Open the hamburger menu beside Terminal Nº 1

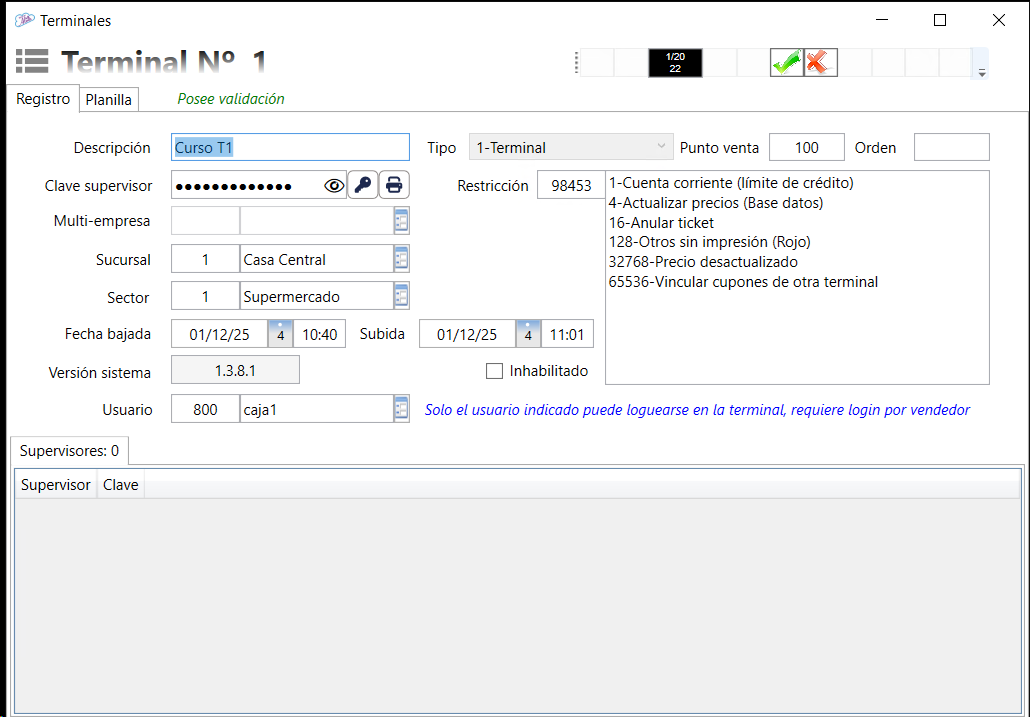[32, 62]
